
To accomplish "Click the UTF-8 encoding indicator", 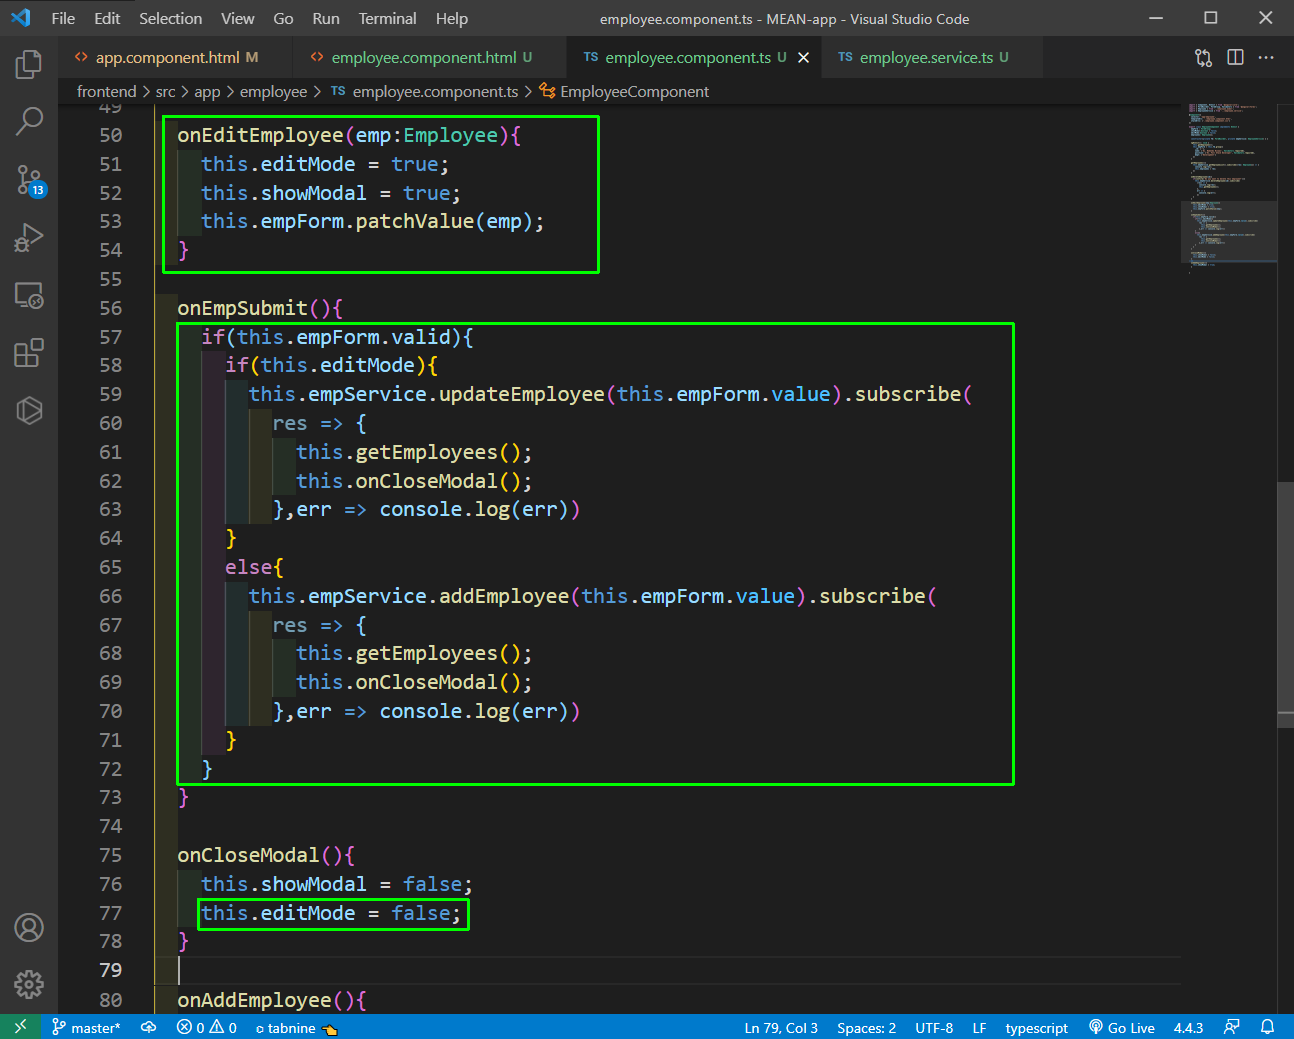I will pos(934,1027).
